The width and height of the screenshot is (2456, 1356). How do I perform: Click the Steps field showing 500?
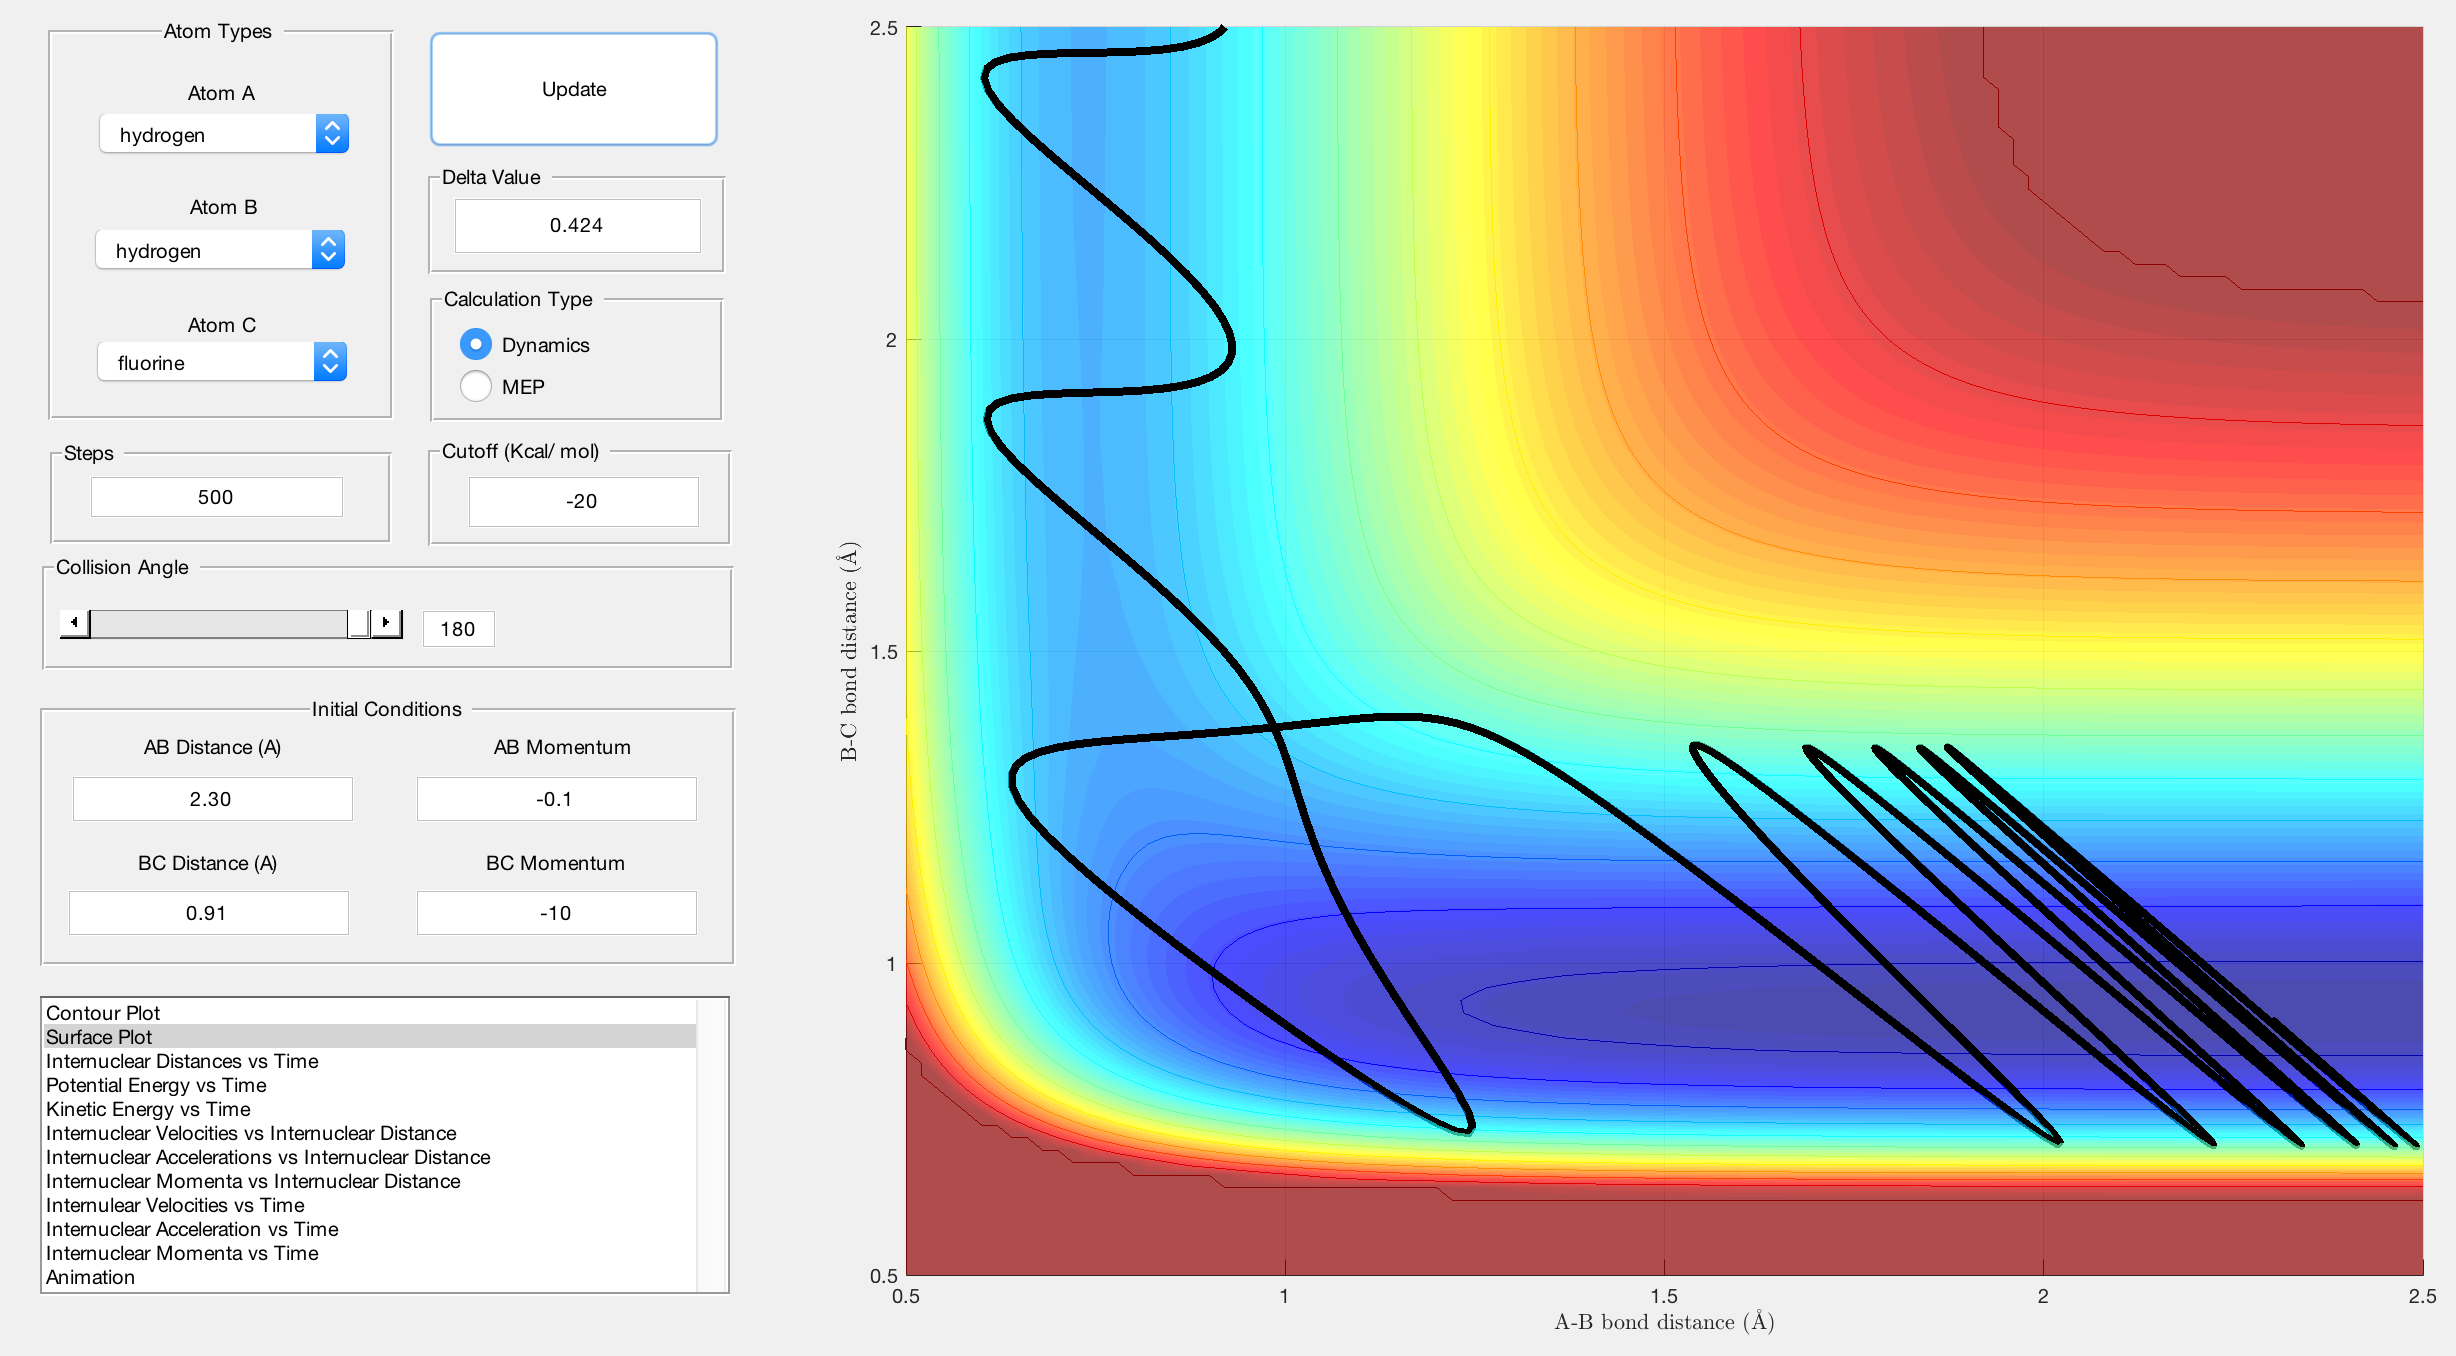point(216,497)
